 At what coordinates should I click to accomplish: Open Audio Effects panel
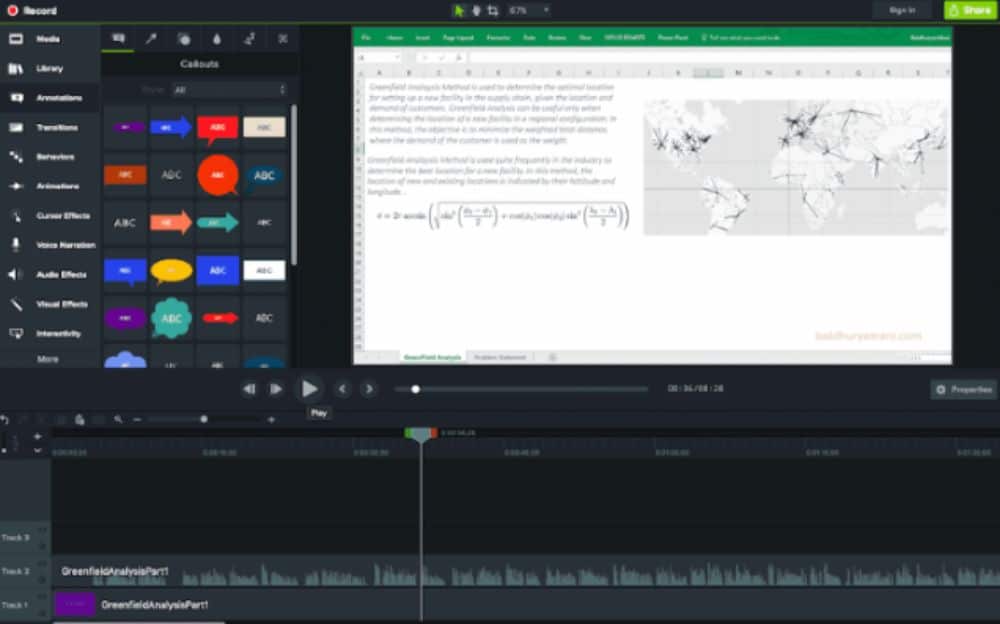pyautogui.click(x=48, y=274)
